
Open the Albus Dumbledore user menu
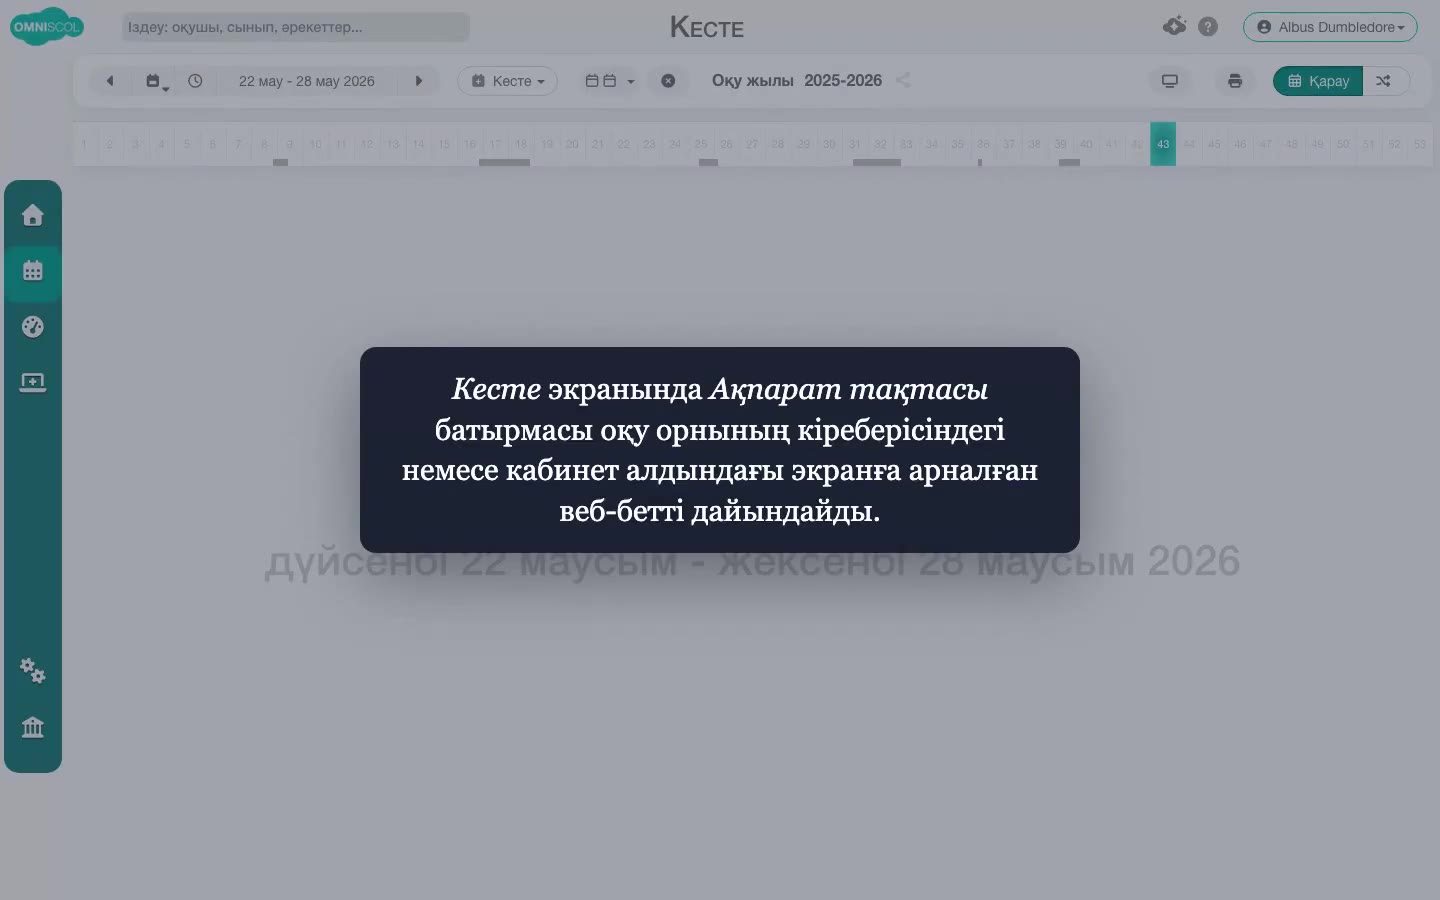(x=1330, y=27)
